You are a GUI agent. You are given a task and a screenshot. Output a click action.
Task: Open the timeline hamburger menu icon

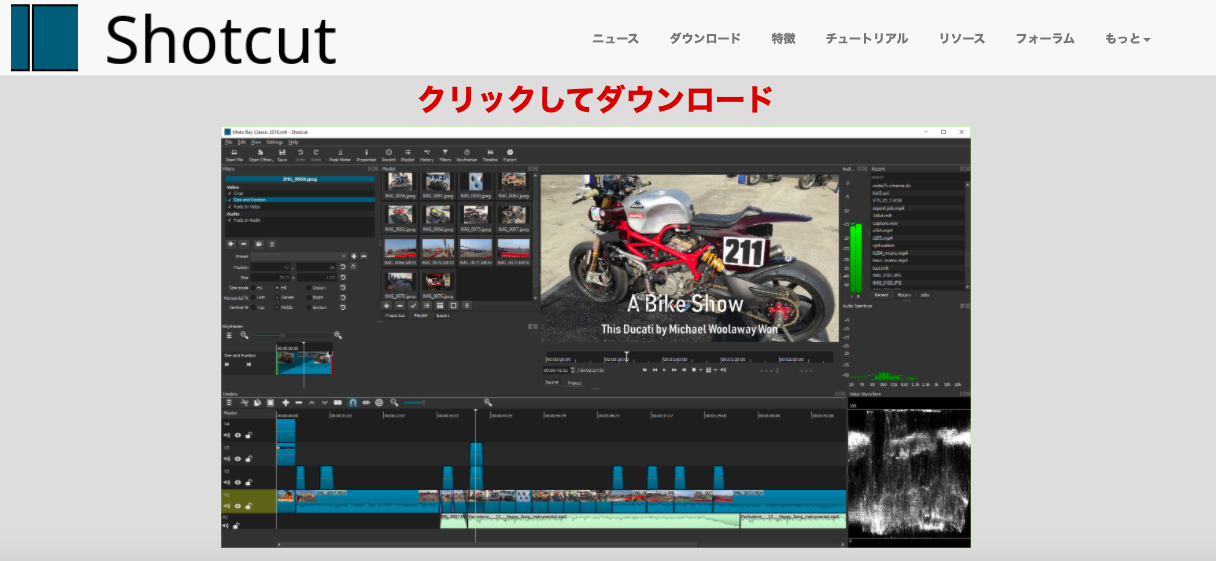[229, 403]
